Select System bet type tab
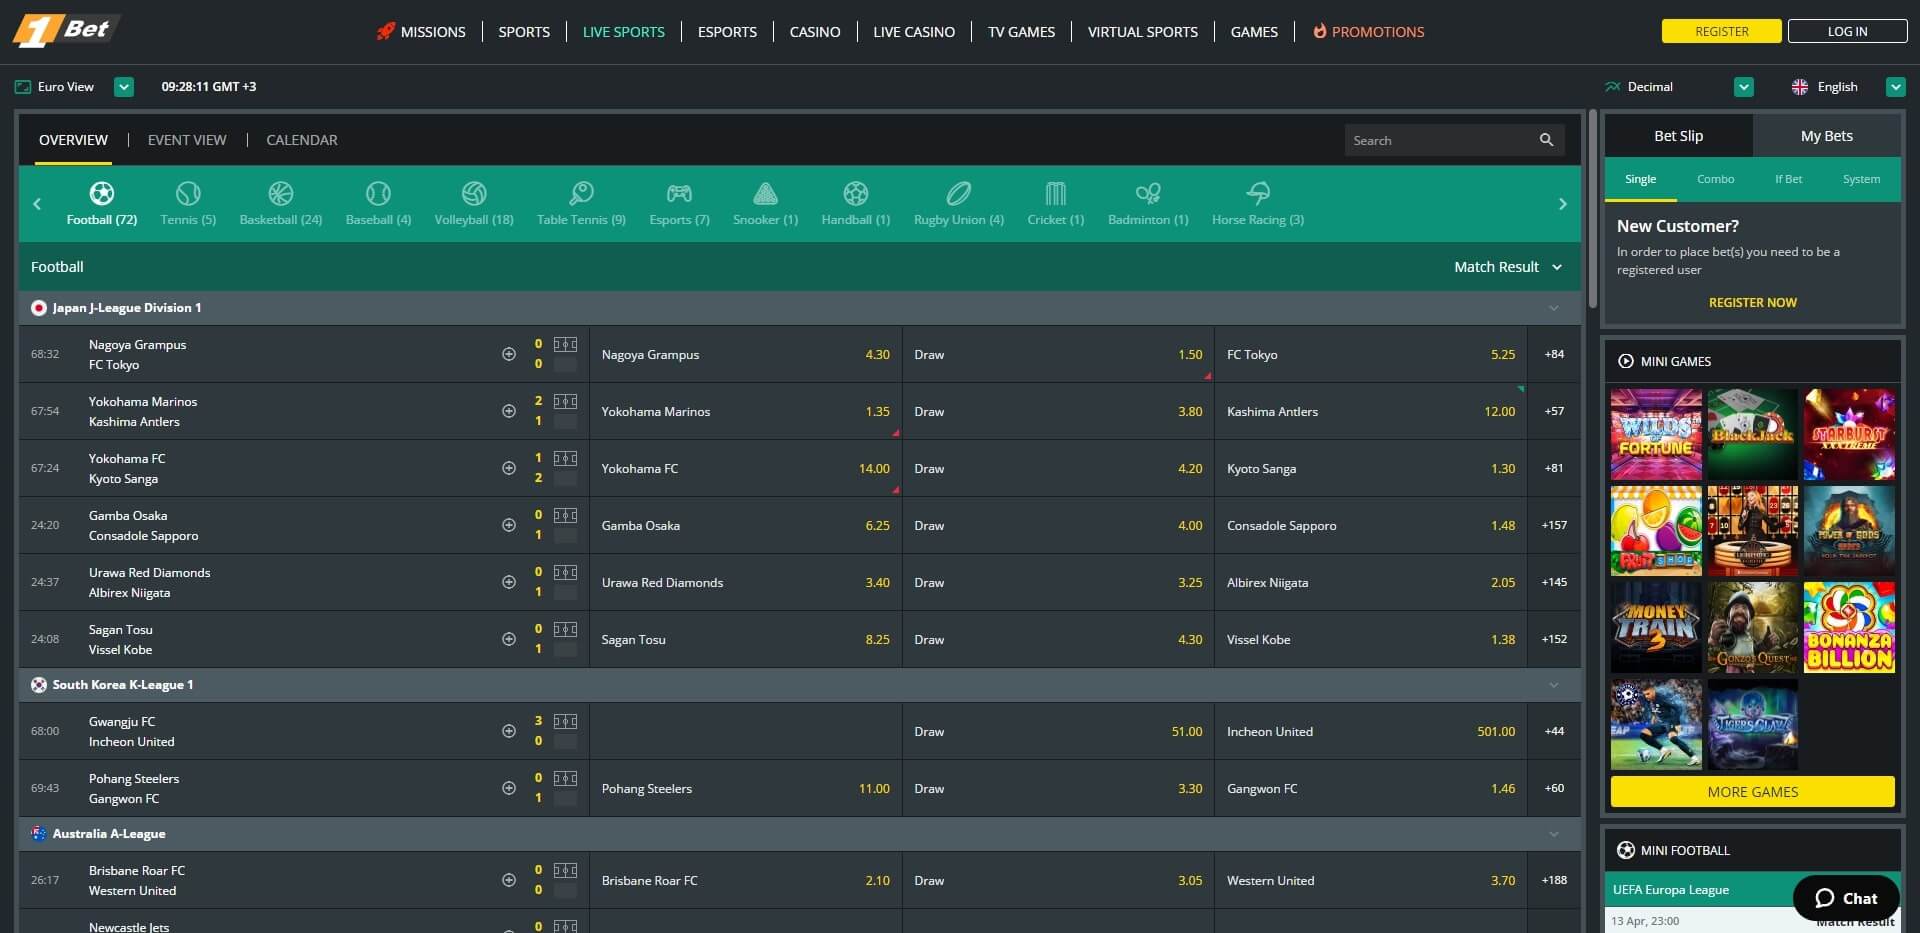Image resolution: width=1920 pixels, height=933 pixels. [1861, 179]
